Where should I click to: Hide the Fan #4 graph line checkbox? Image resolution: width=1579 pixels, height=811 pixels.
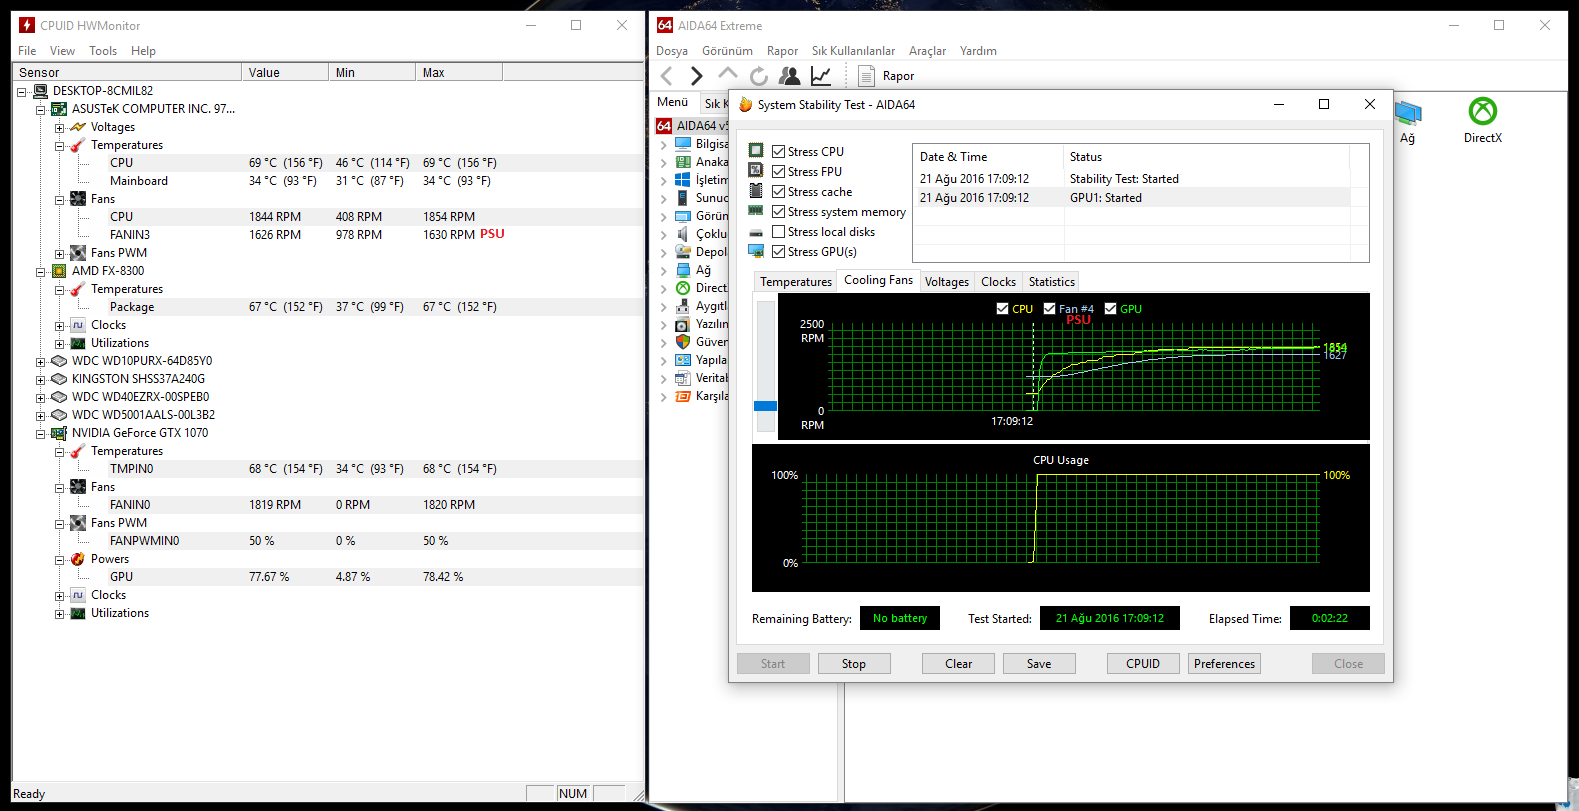tap(1049, 308)
